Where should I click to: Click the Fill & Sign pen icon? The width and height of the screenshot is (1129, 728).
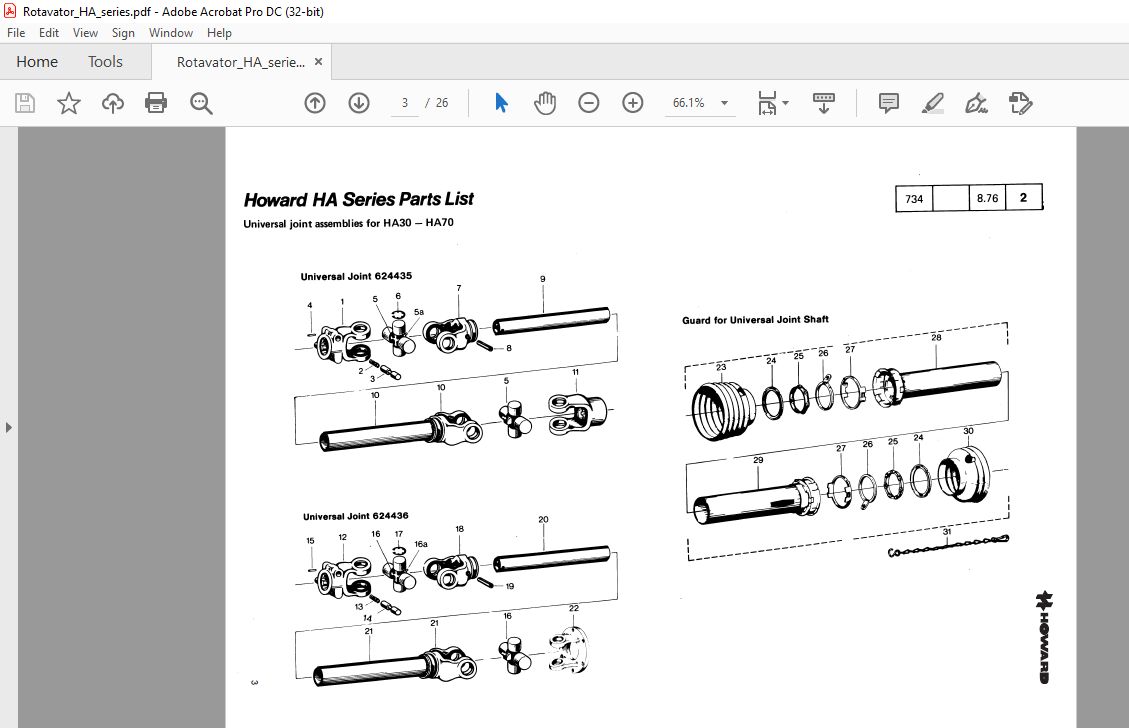tap(976, 102)
